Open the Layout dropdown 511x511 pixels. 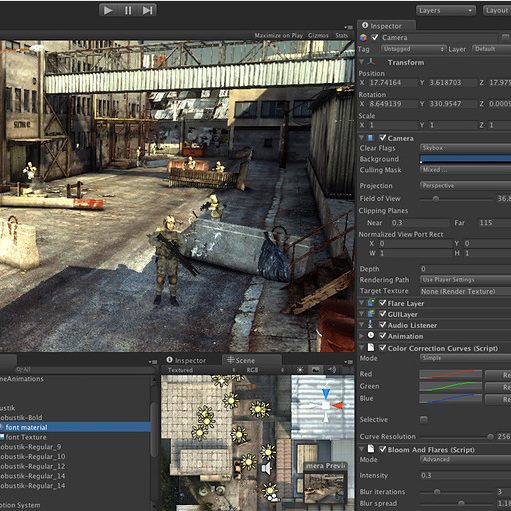(497, 11)
